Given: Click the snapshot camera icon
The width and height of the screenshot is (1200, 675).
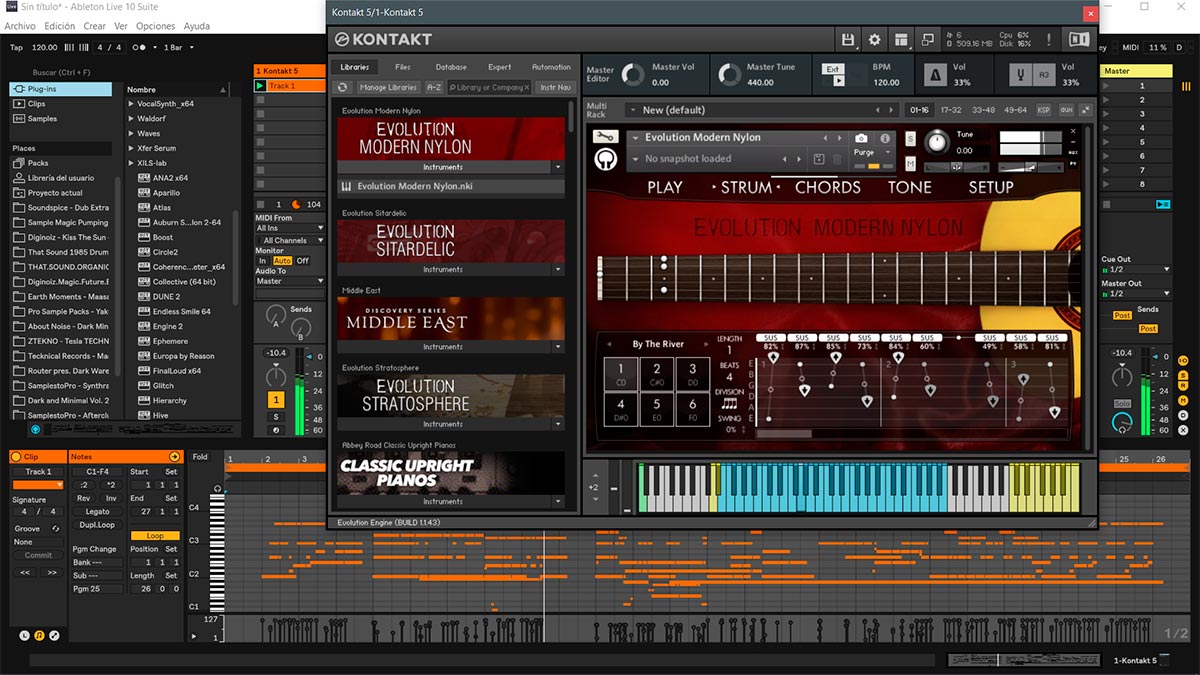Looking at the screenshot, I should pyautogui.click(x=861, y=138).
